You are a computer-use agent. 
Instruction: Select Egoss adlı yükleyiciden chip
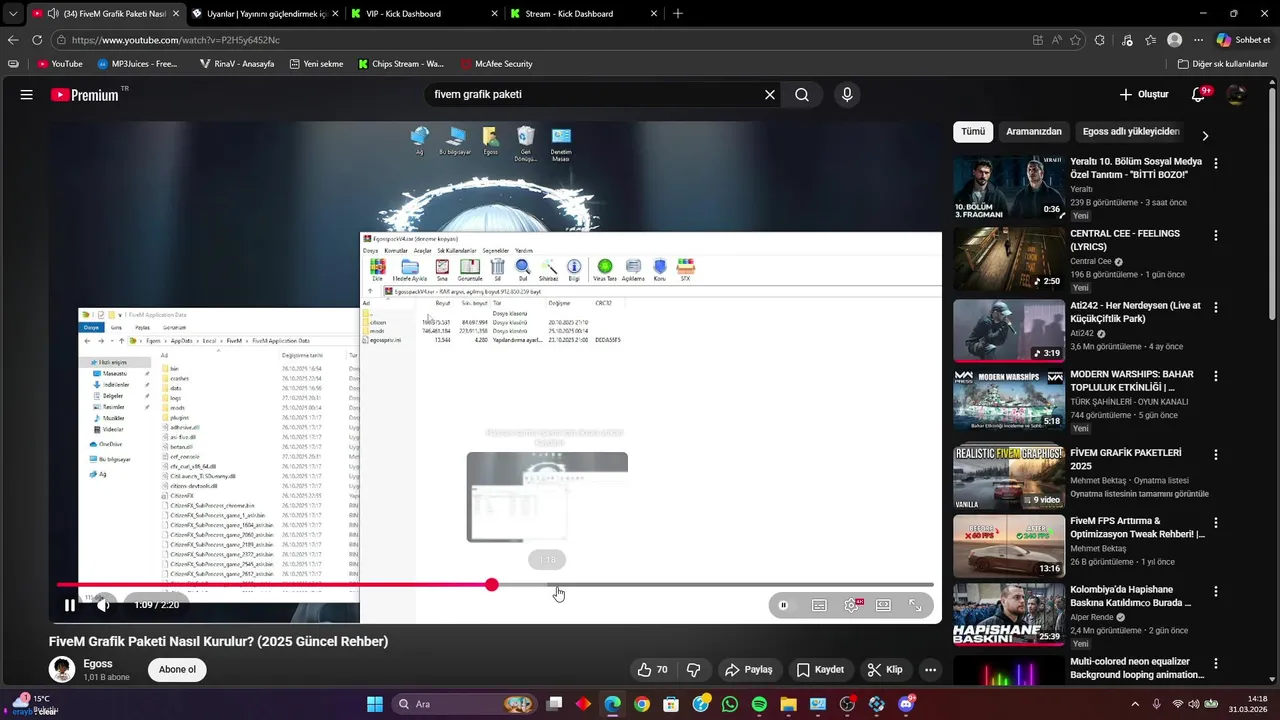pyautogui.click(x=1131, y=132)
